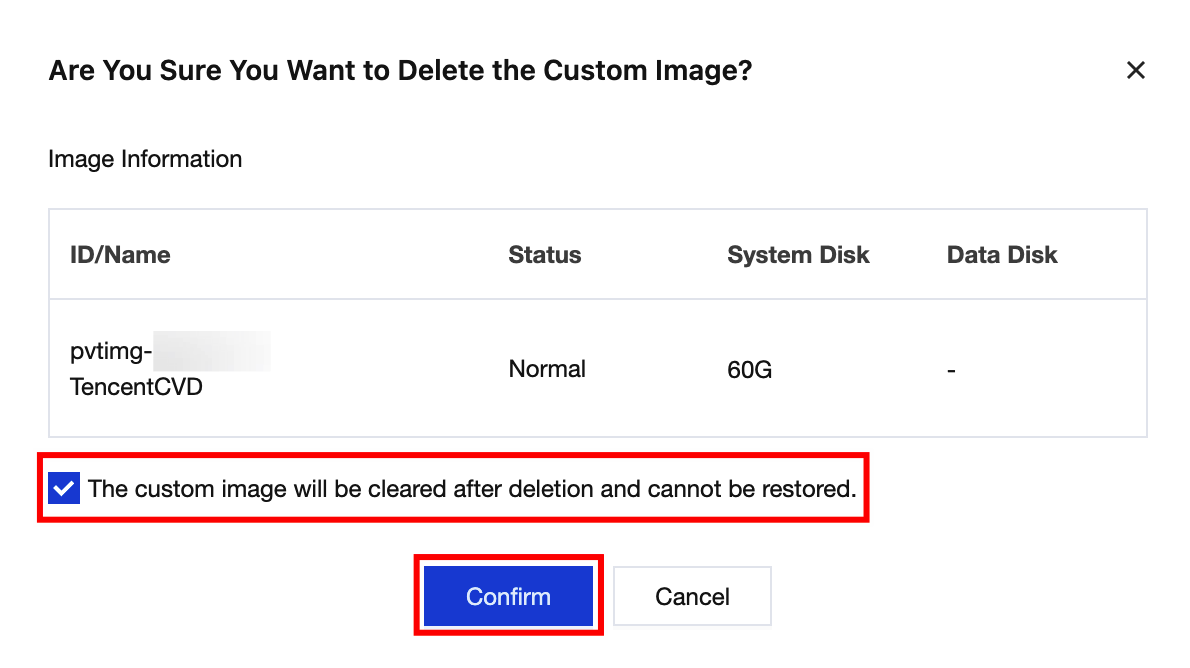Cancel the custom image deletion

tap(692, 597)
